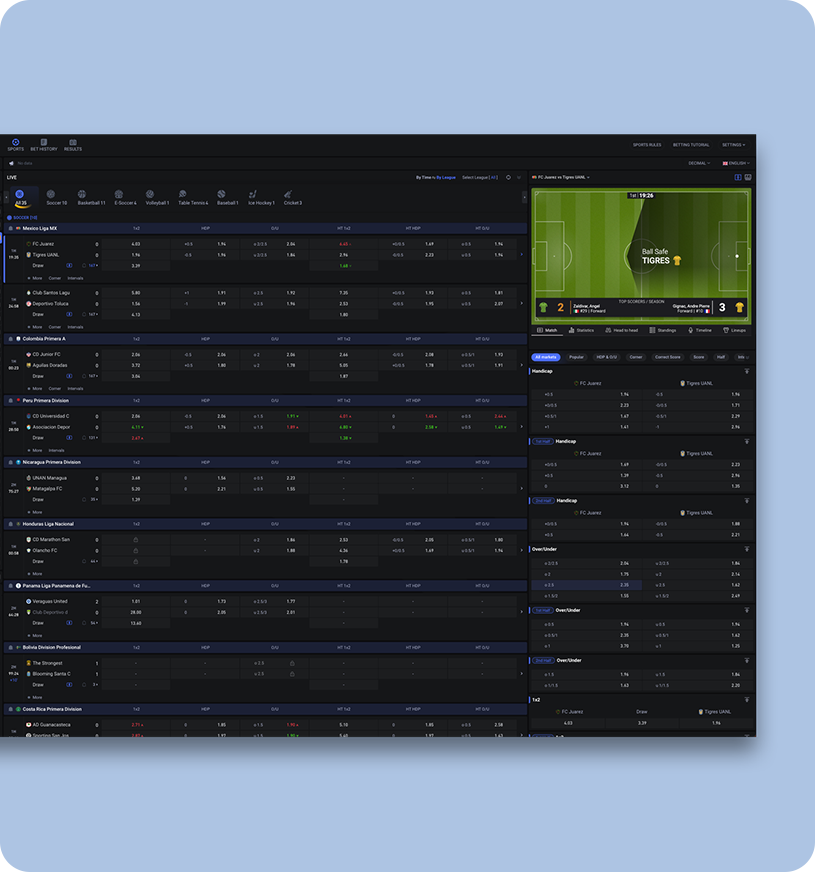Toggle live stream for FC Juarez match
Viewport: 815px width, 872px height.
tap(69, 266)
